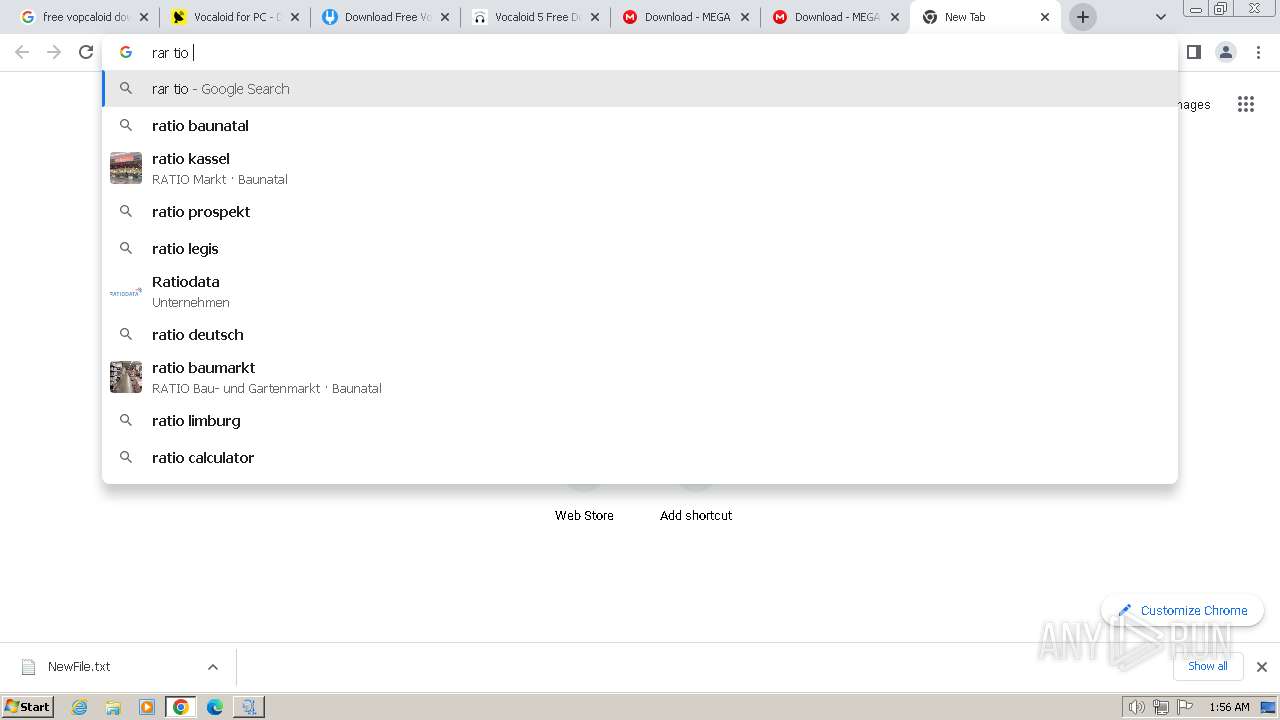Choose the 'ratio baunatal' suggestion
Image resolution: width=1280 pixels, height=720 pixels.
tap(640, 126)
